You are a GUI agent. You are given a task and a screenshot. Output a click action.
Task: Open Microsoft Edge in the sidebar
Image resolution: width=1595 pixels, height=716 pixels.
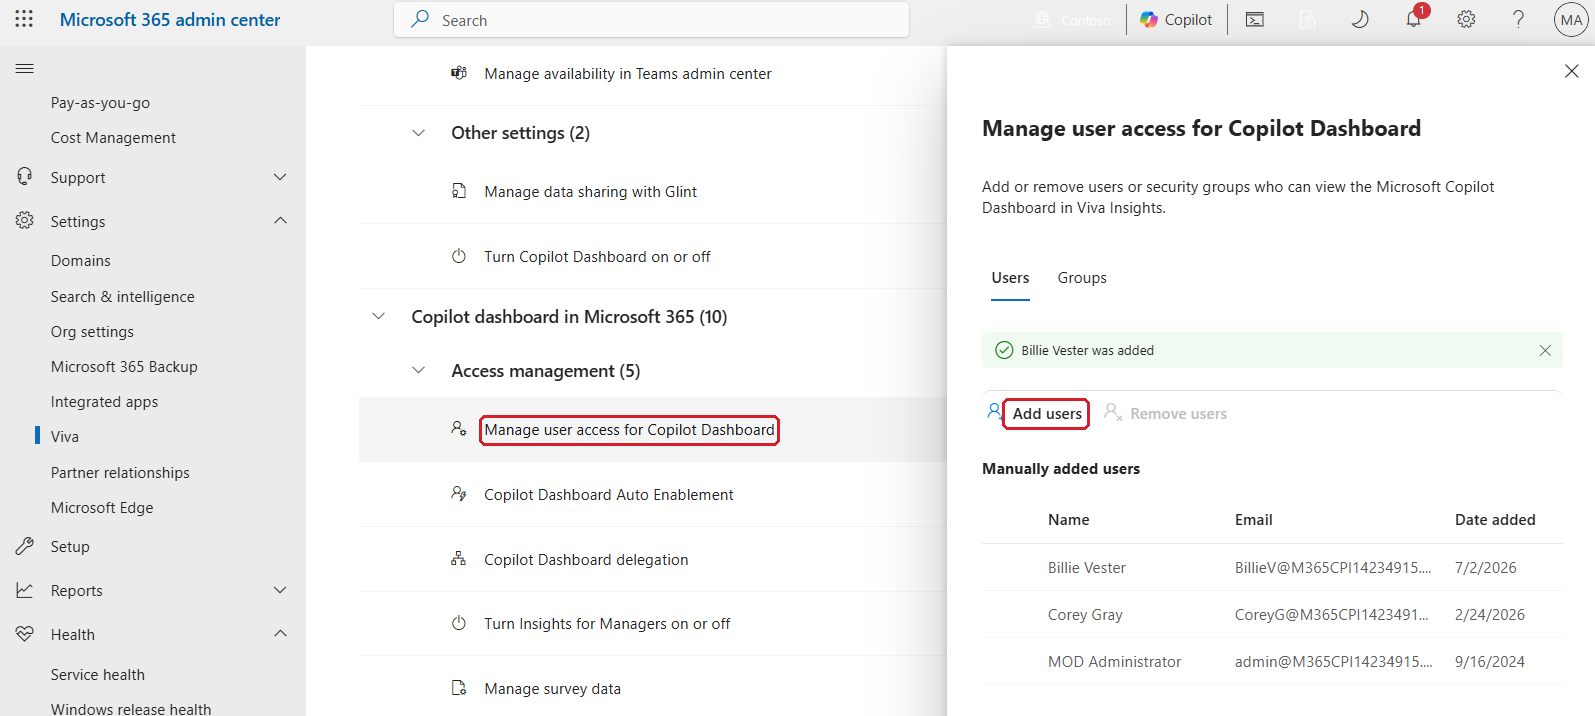[102, 508]
